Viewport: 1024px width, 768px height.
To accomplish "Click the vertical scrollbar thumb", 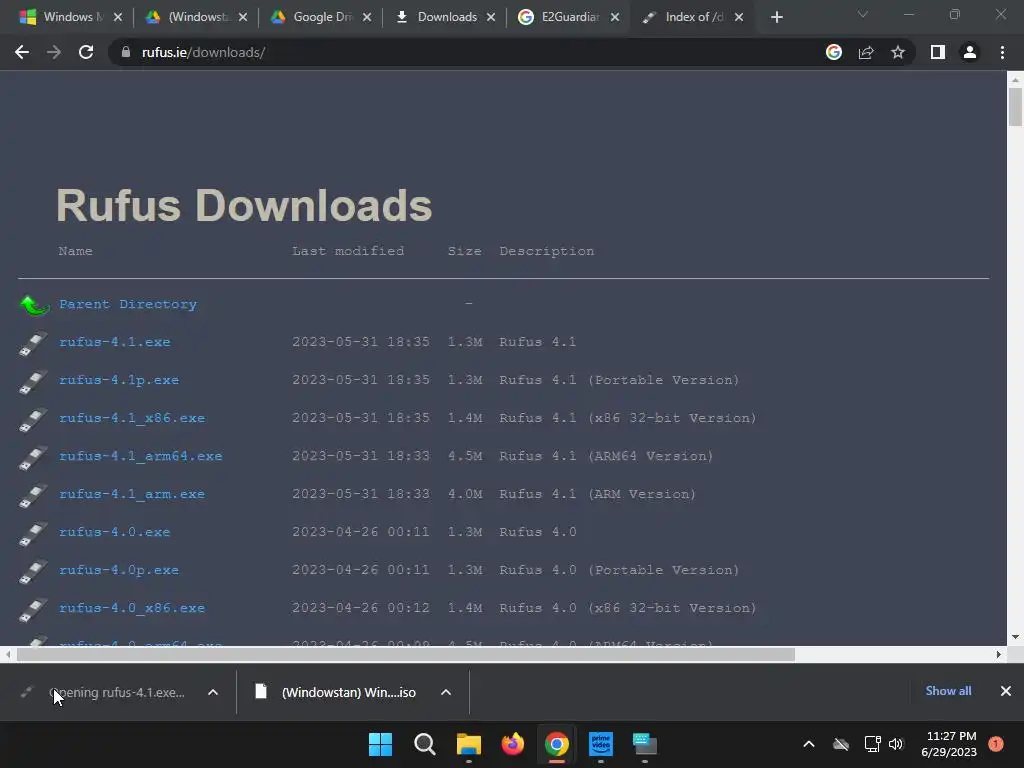I will pyautogui.click(x=1015, y=106).
